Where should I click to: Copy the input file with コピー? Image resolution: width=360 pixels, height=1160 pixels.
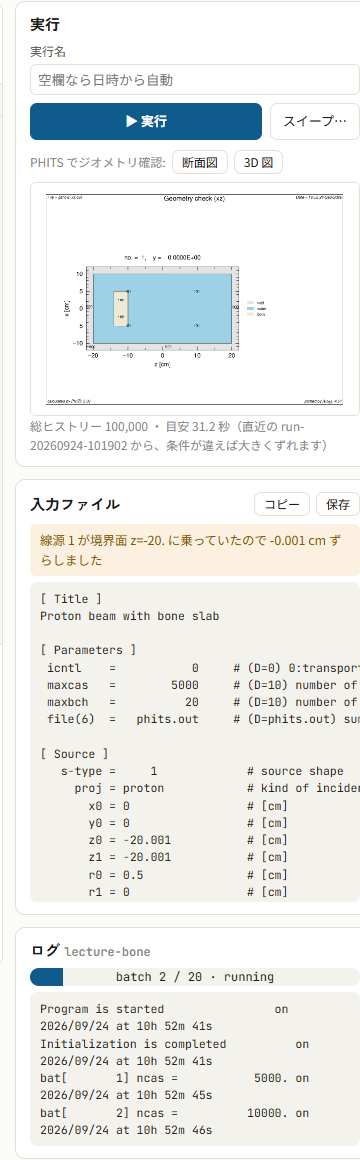click(282, 505)
